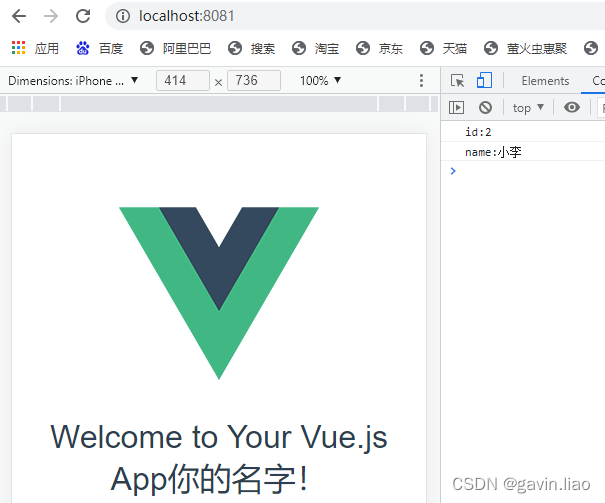
Task: Click the Vue logo image
Action: (219, 293)
